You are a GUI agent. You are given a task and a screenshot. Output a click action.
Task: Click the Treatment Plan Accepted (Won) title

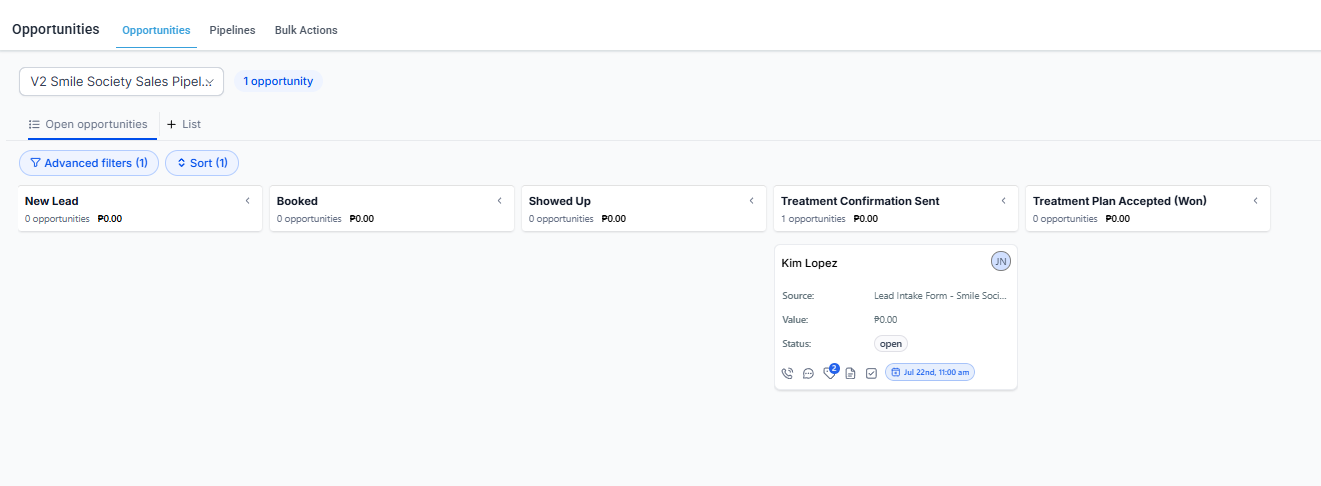1120,201
